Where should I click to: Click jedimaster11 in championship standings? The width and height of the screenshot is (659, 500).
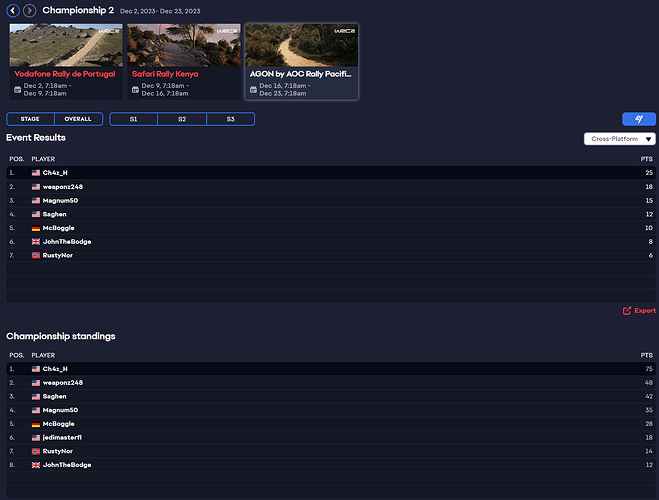click(x=62, y=437)
